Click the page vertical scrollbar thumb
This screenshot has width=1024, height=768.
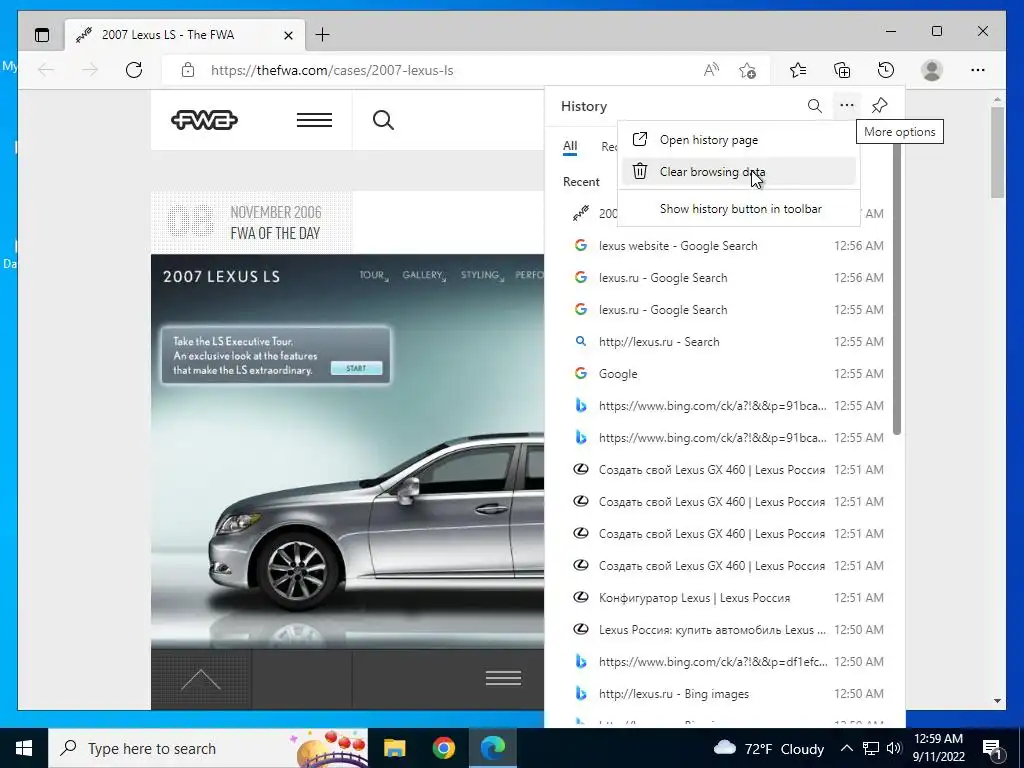click(997, 152)
